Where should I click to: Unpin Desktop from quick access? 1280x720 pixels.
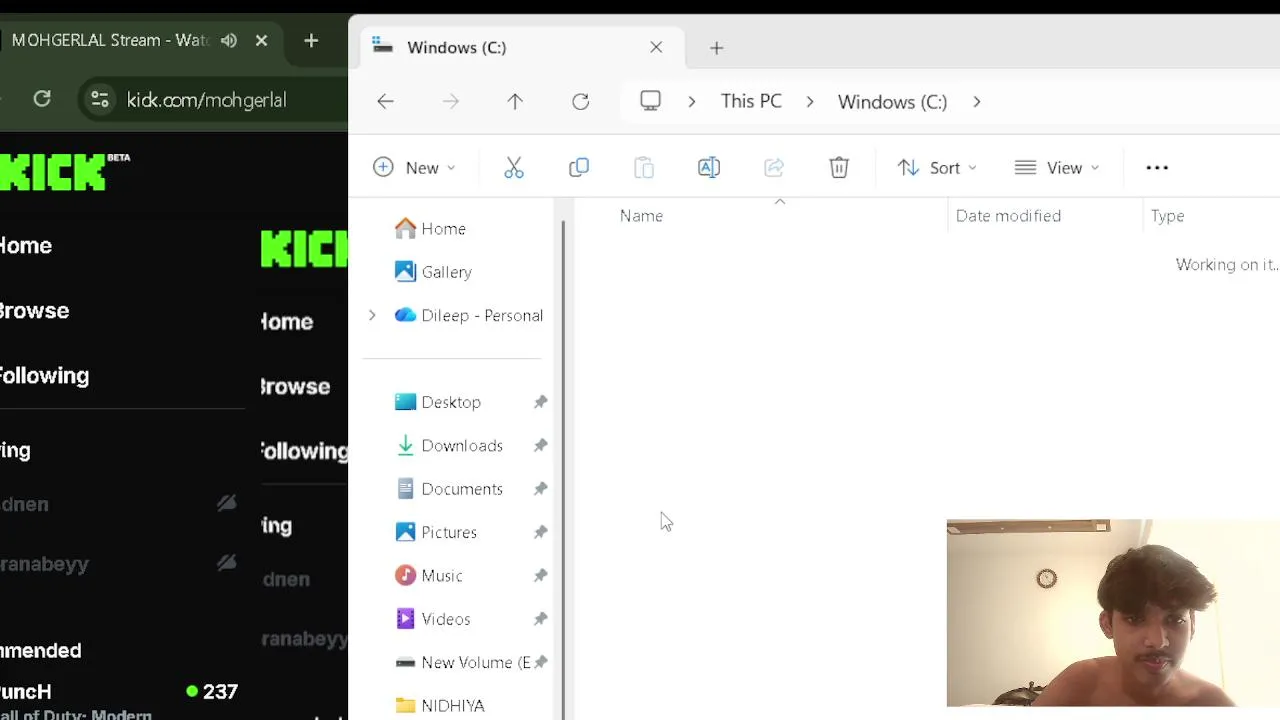tap(540, 402)
